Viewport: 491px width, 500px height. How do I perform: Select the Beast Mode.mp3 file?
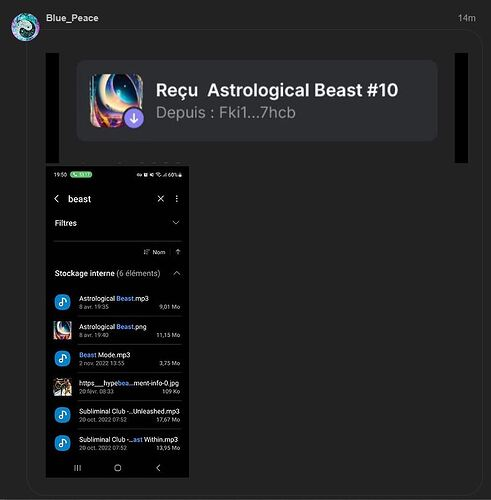click(117, 359)
